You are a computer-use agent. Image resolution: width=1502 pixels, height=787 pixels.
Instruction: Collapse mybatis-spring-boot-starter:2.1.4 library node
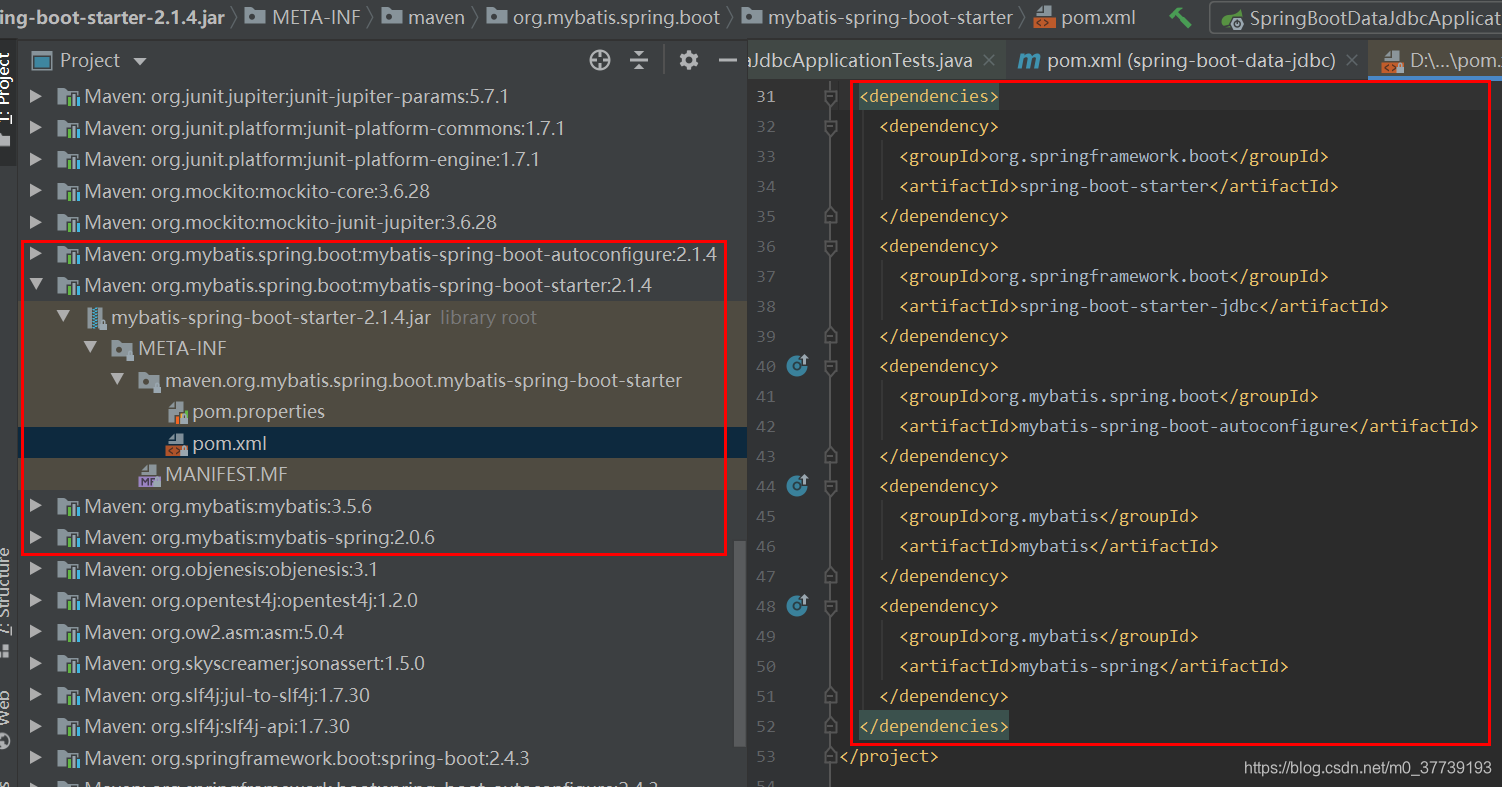pos(37,285)
